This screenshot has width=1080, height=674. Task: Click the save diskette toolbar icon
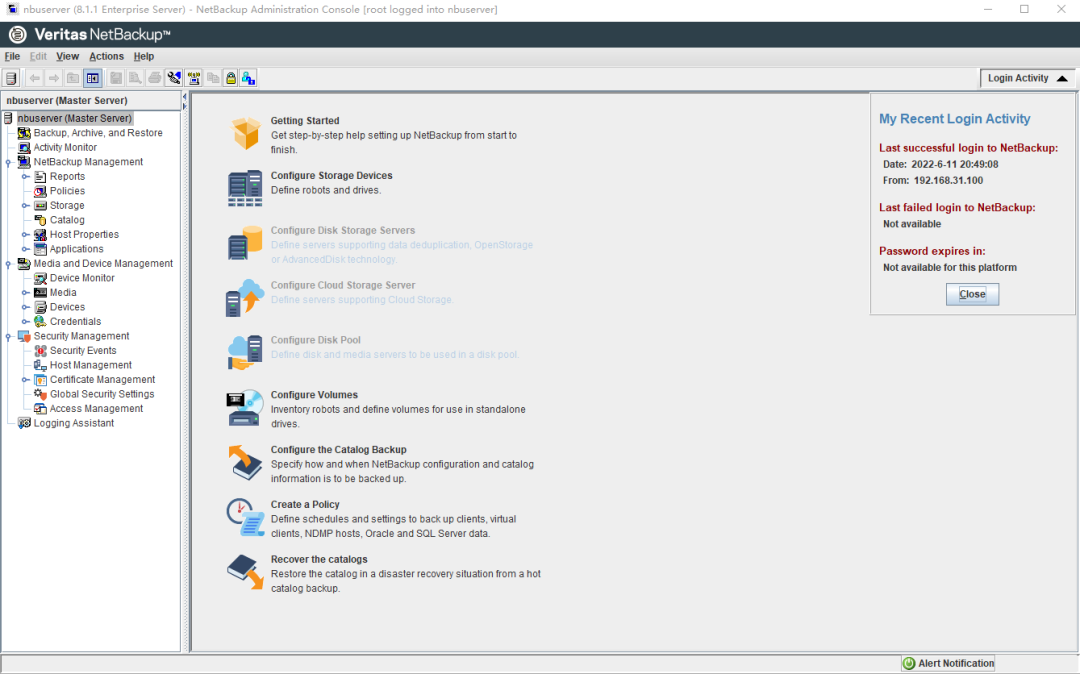(x=116, y=78)
